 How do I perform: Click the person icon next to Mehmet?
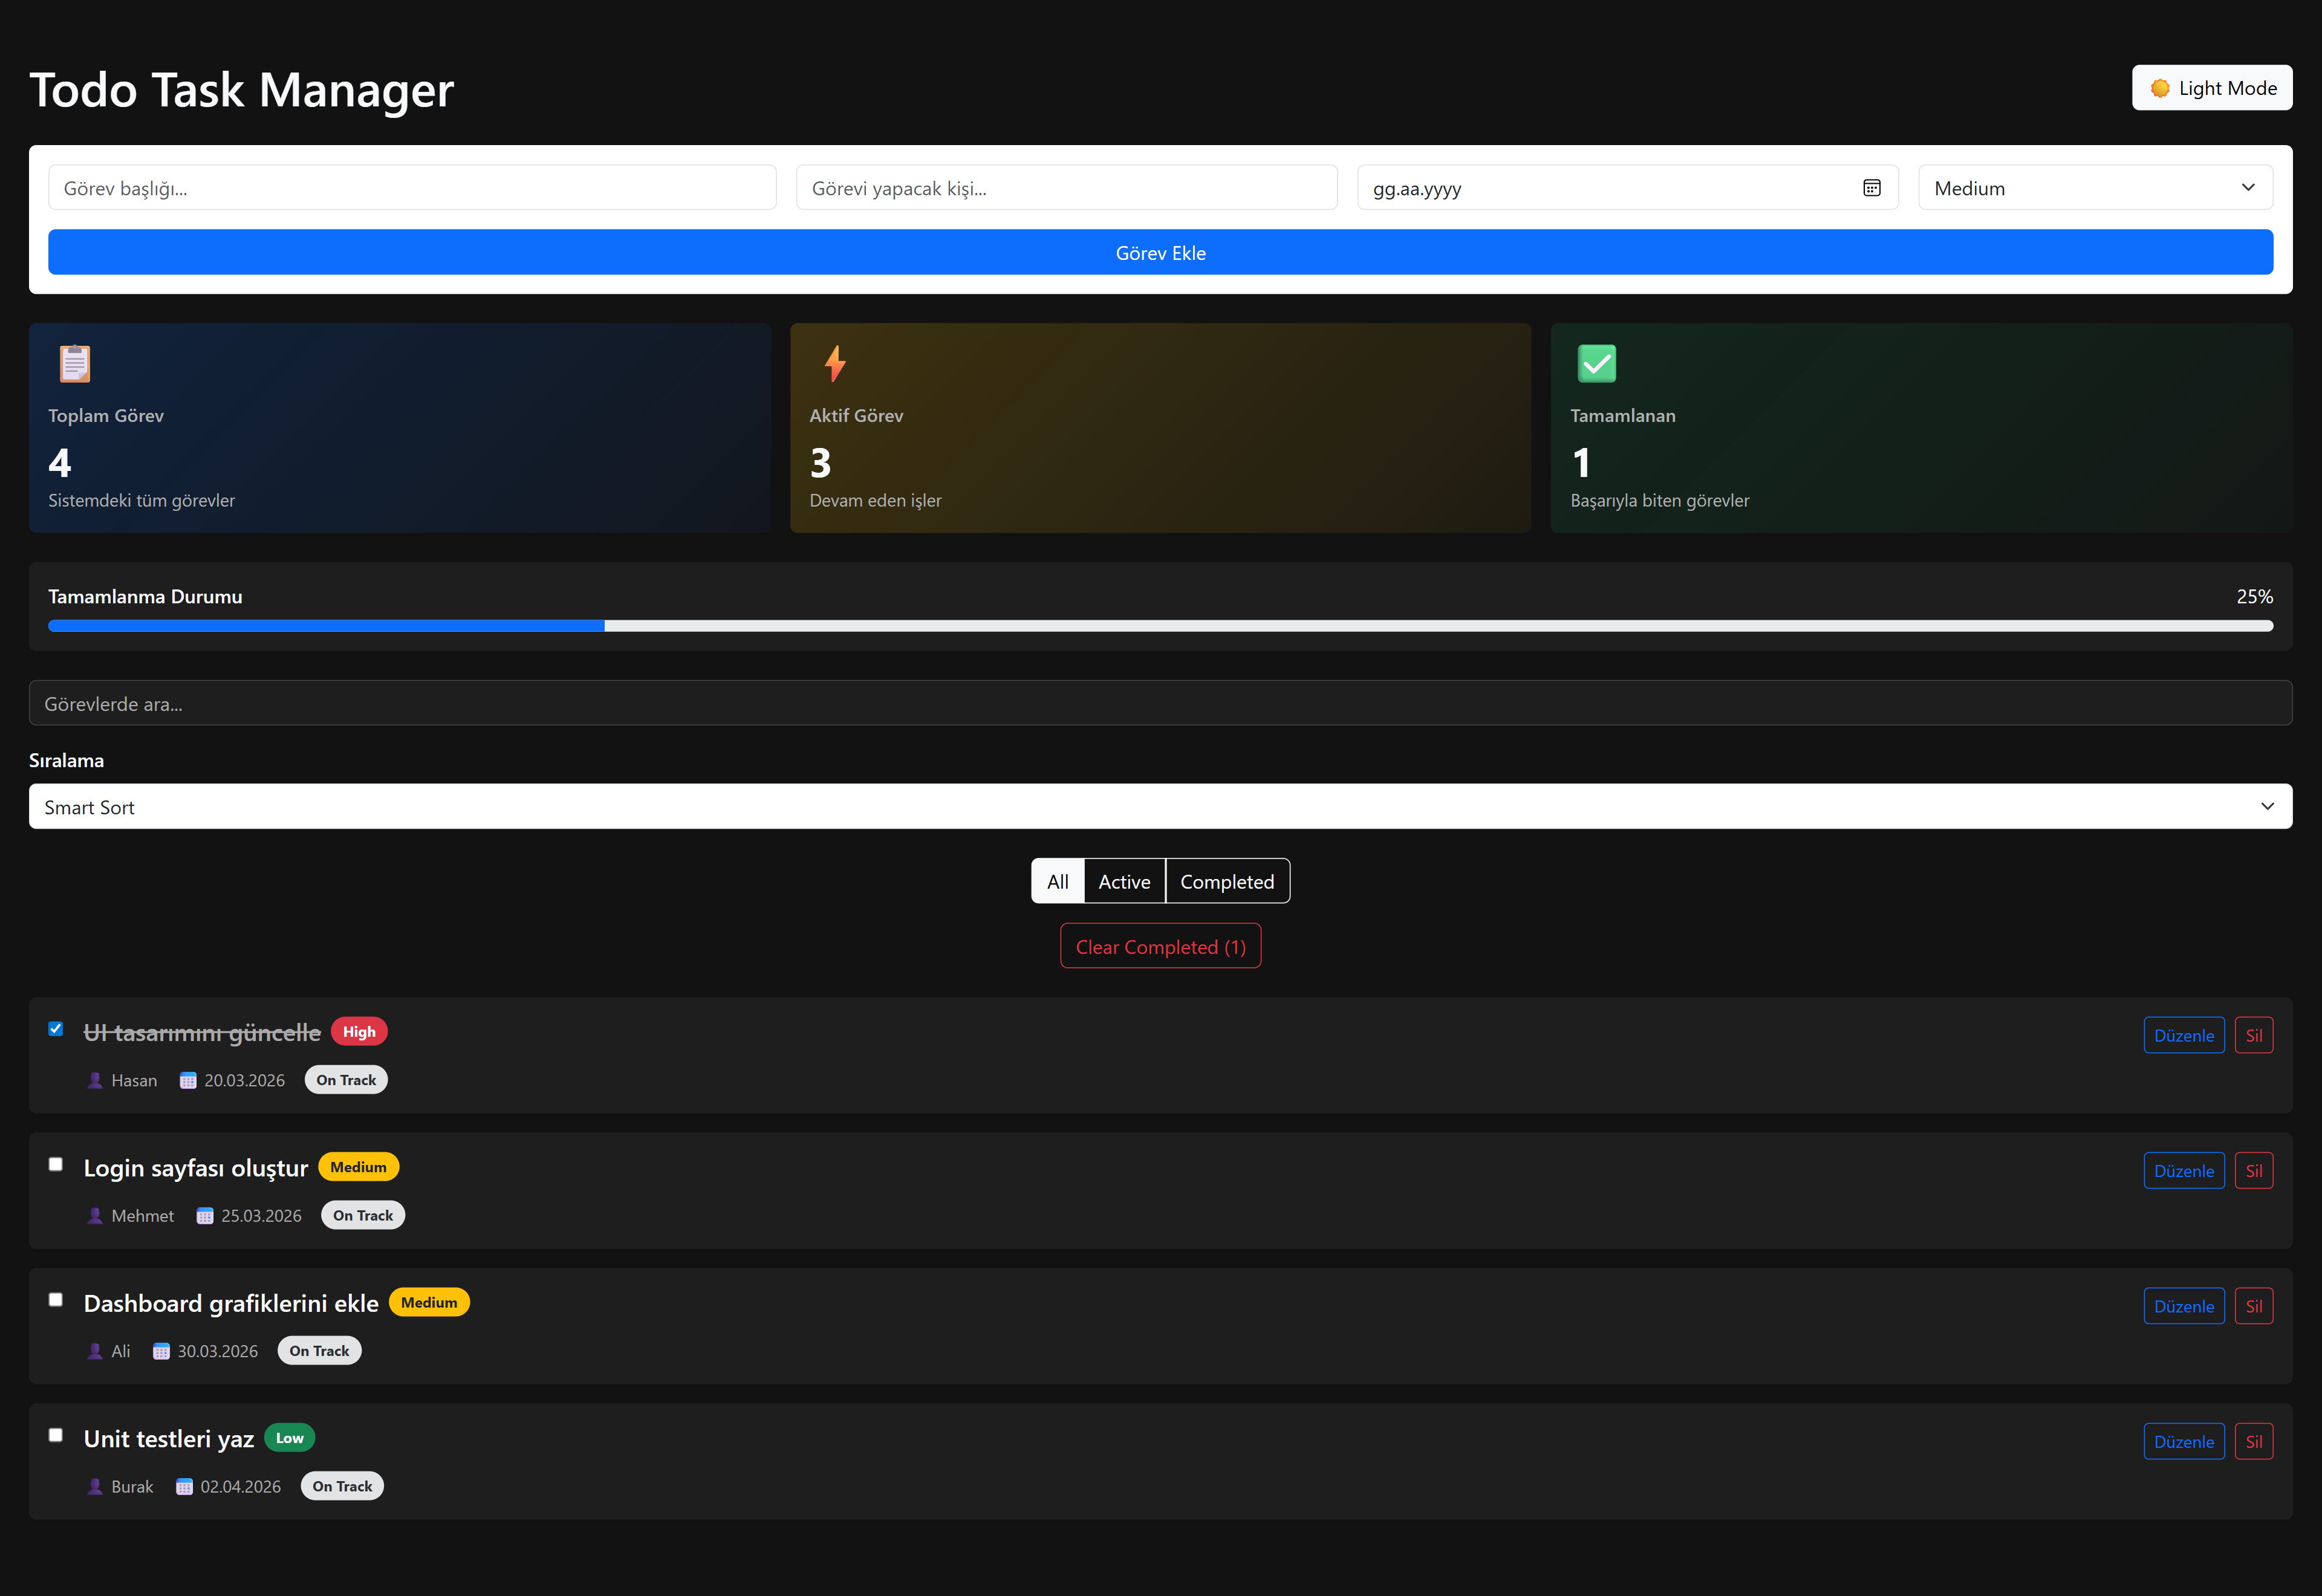[x=95, y=1216]
